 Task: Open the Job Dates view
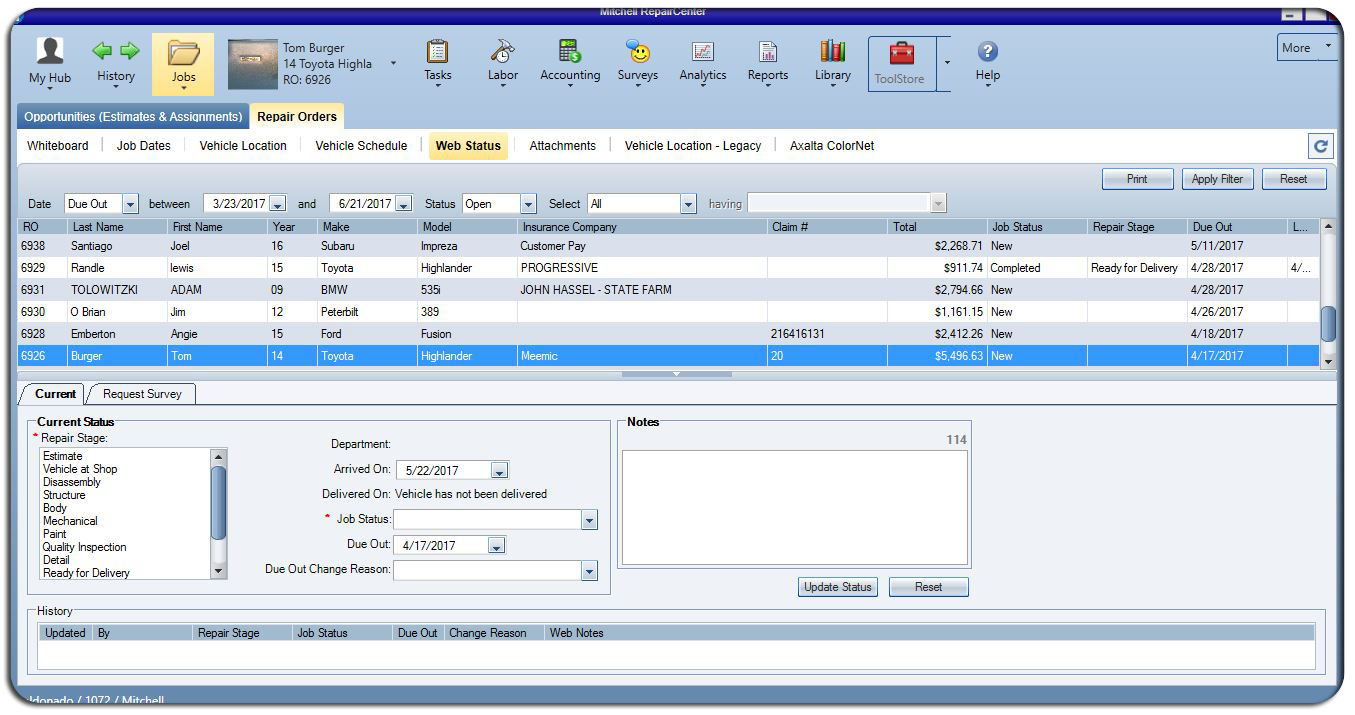pos(144,146)
